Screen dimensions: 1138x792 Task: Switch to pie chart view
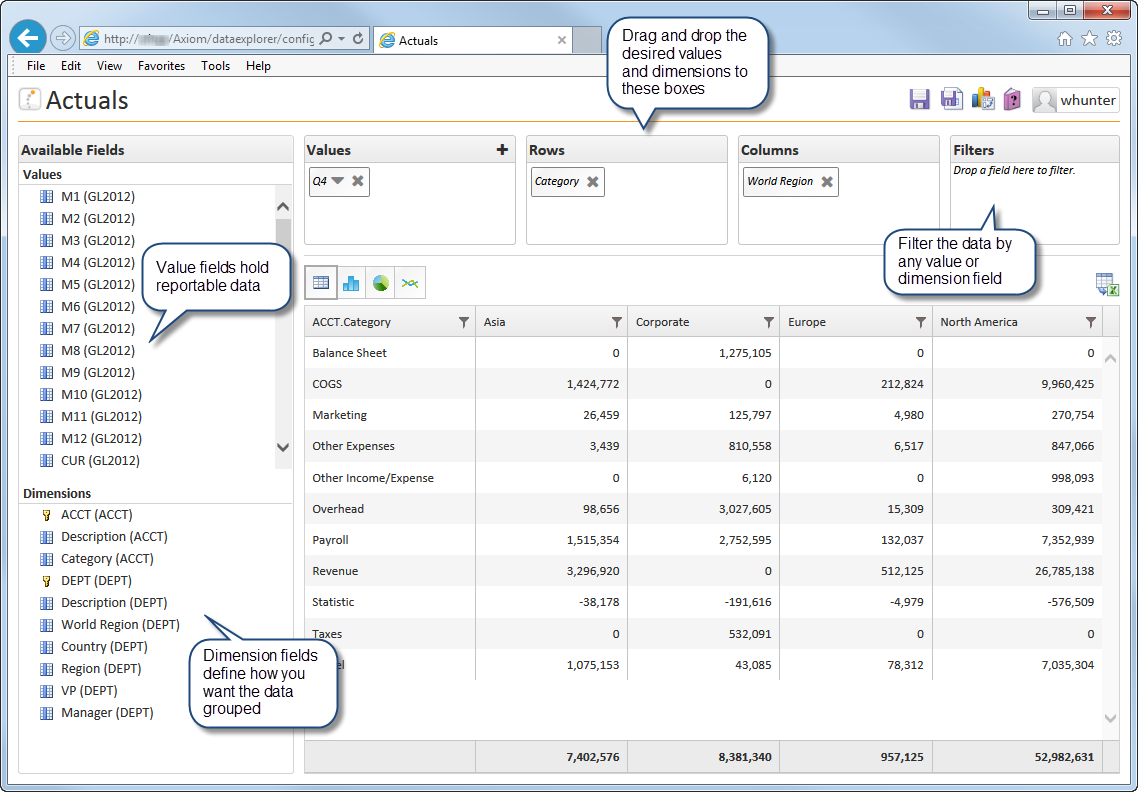pyautogui.click(x=380, y=283)
